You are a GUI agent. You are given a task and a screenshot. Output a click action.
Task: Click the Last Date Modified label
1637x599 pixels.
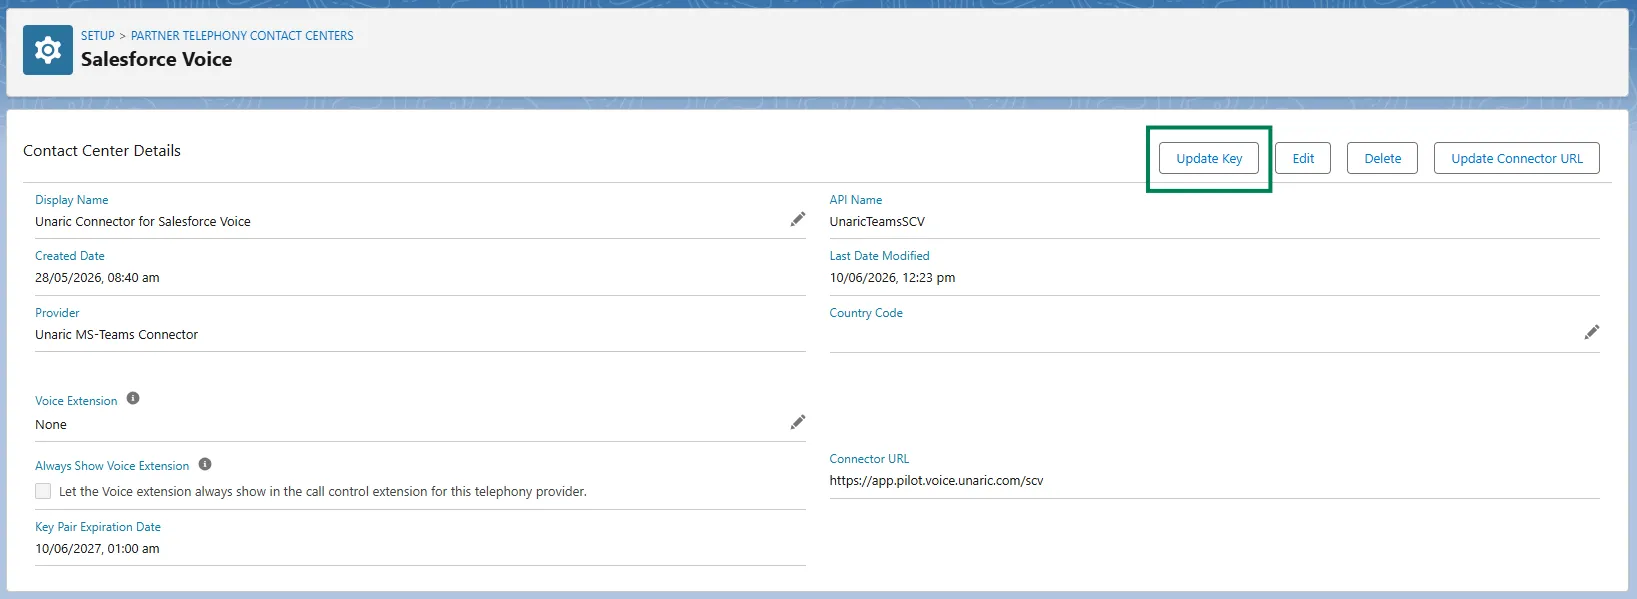[x=879, y=256]
